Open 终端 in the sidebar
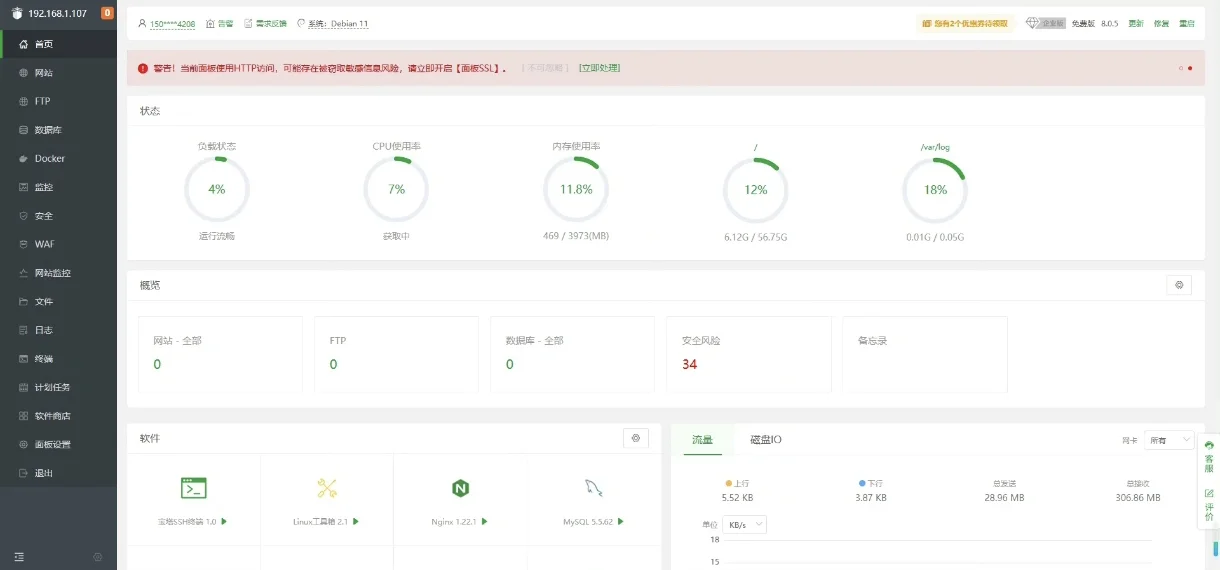 click(x=58, y=359)
